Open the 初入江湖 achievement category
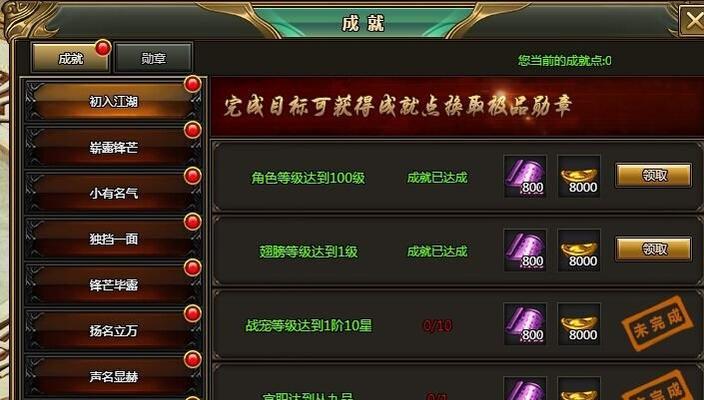 point(113,101)
